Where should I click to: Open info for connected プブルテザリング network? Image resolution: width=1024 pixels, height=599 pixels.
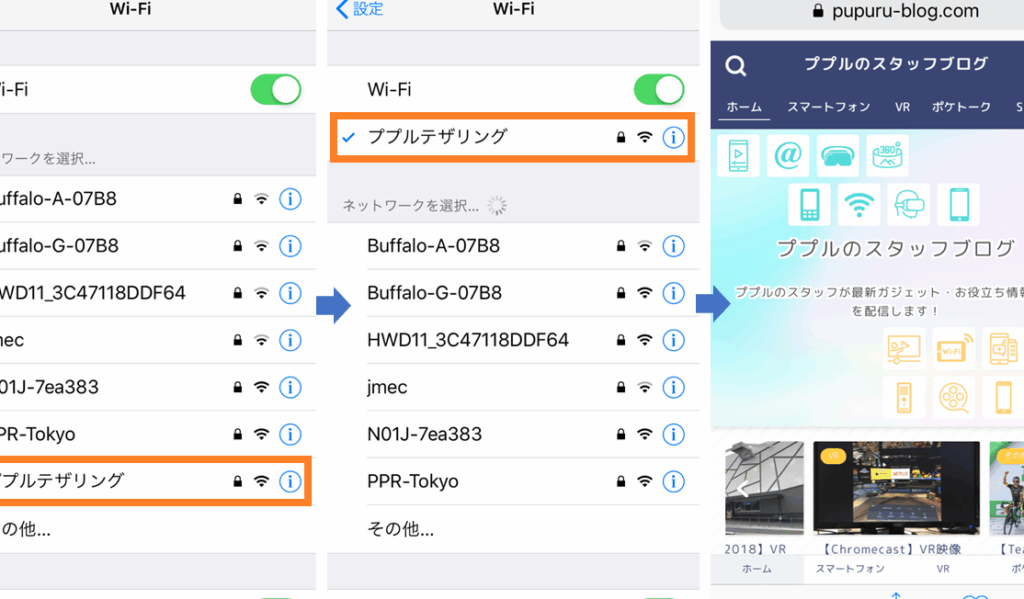pos(673,137)
